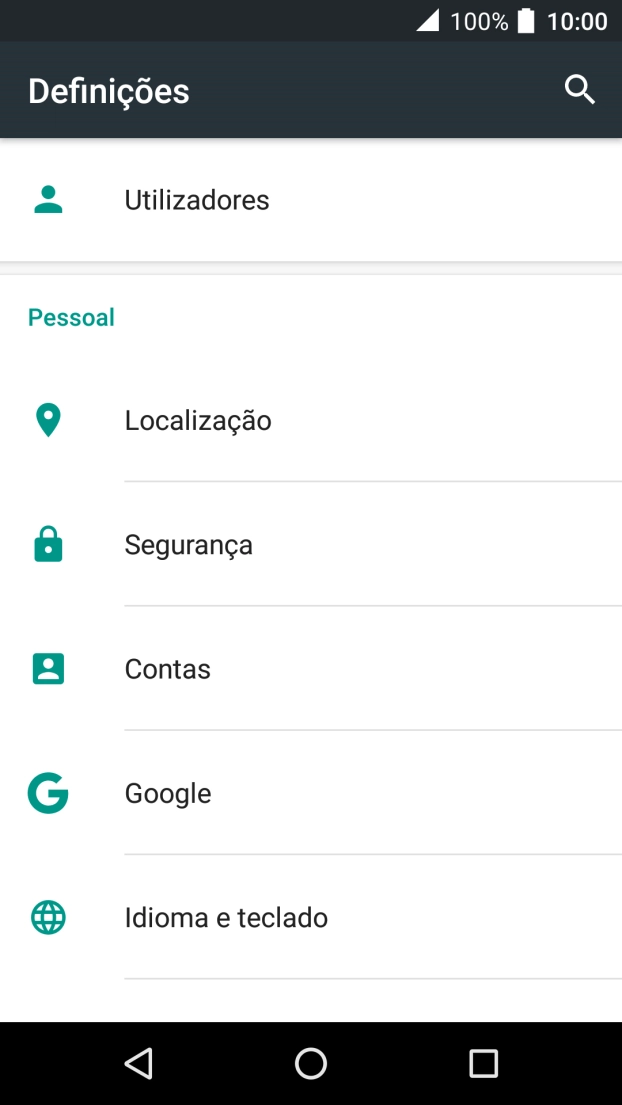Open search in Definições

tap(580, 90)
